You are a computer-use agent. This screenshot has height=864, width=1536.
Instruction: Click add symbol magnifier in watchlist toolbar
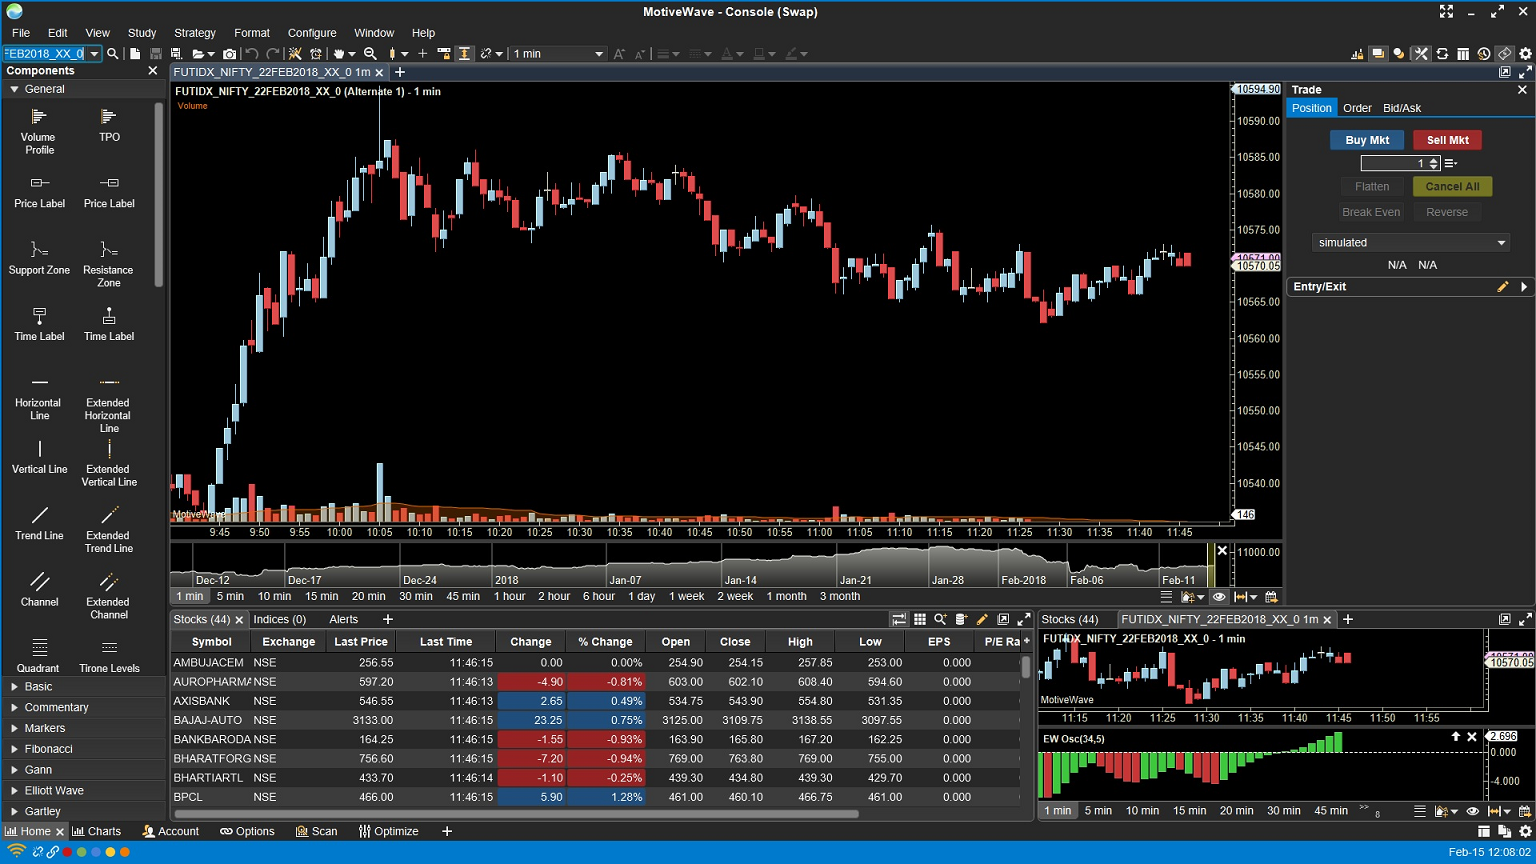tap(940, 620)
